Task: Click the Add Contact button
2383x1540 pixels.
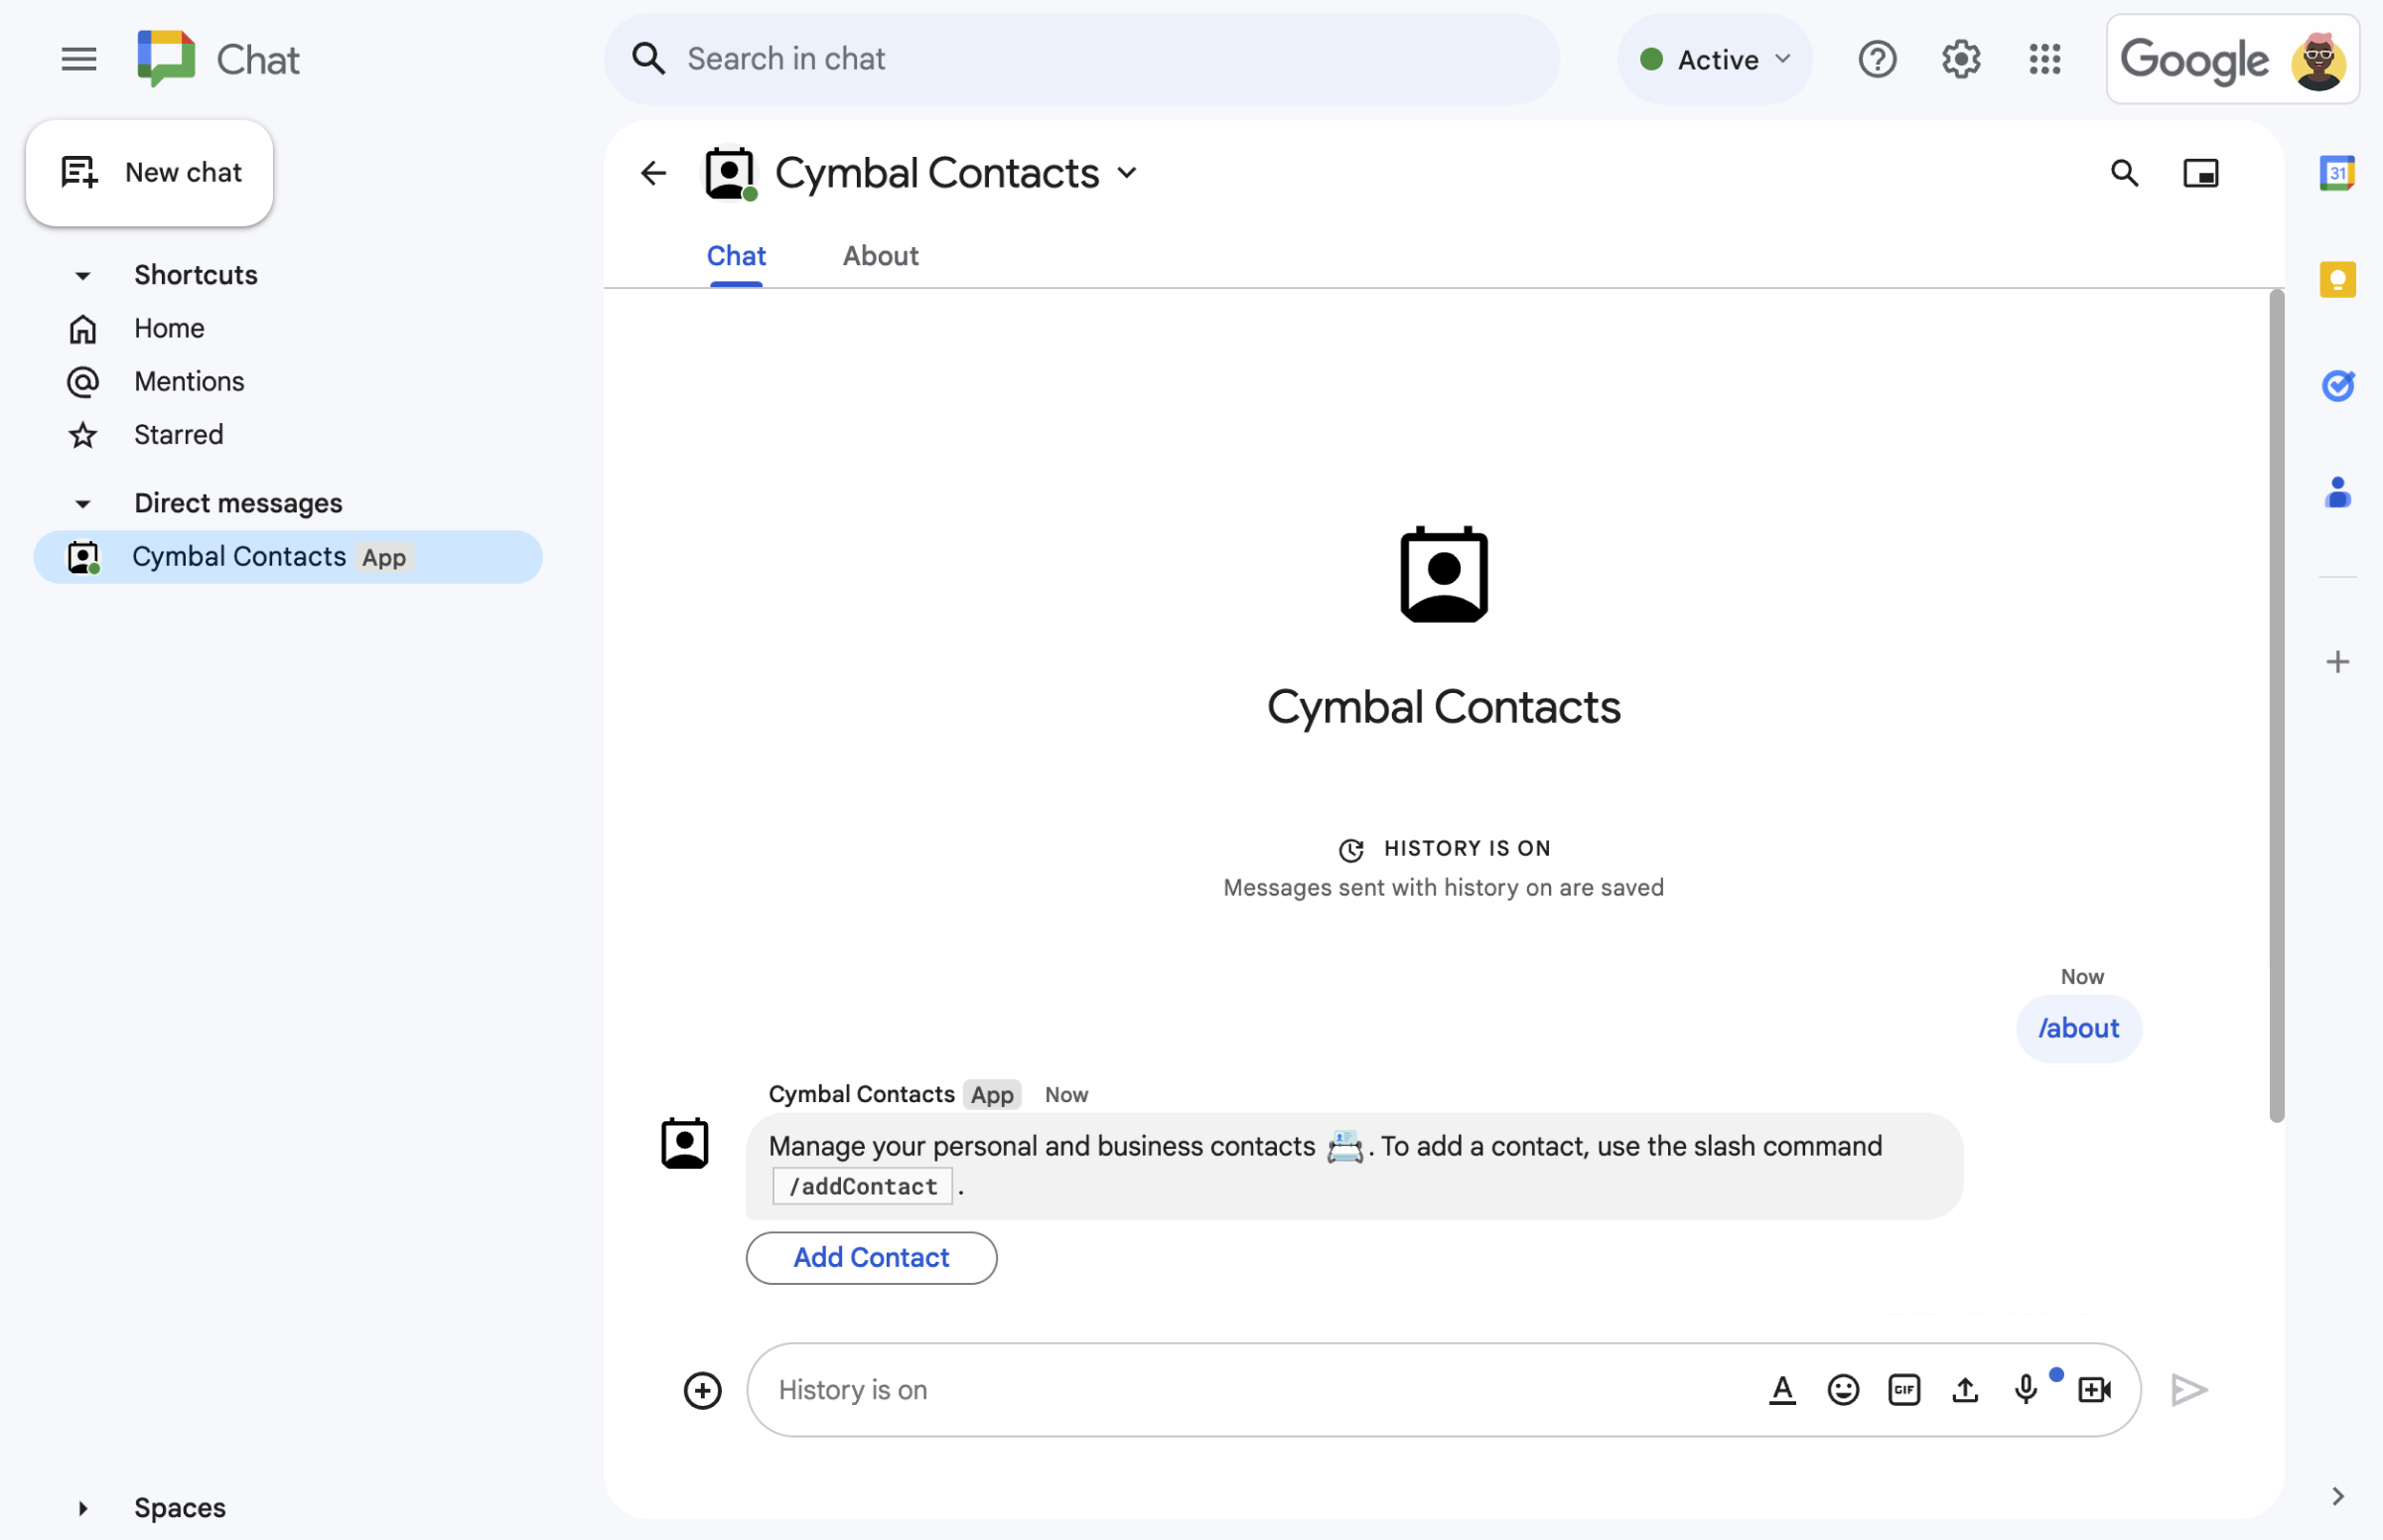Action: point(872,1257)
